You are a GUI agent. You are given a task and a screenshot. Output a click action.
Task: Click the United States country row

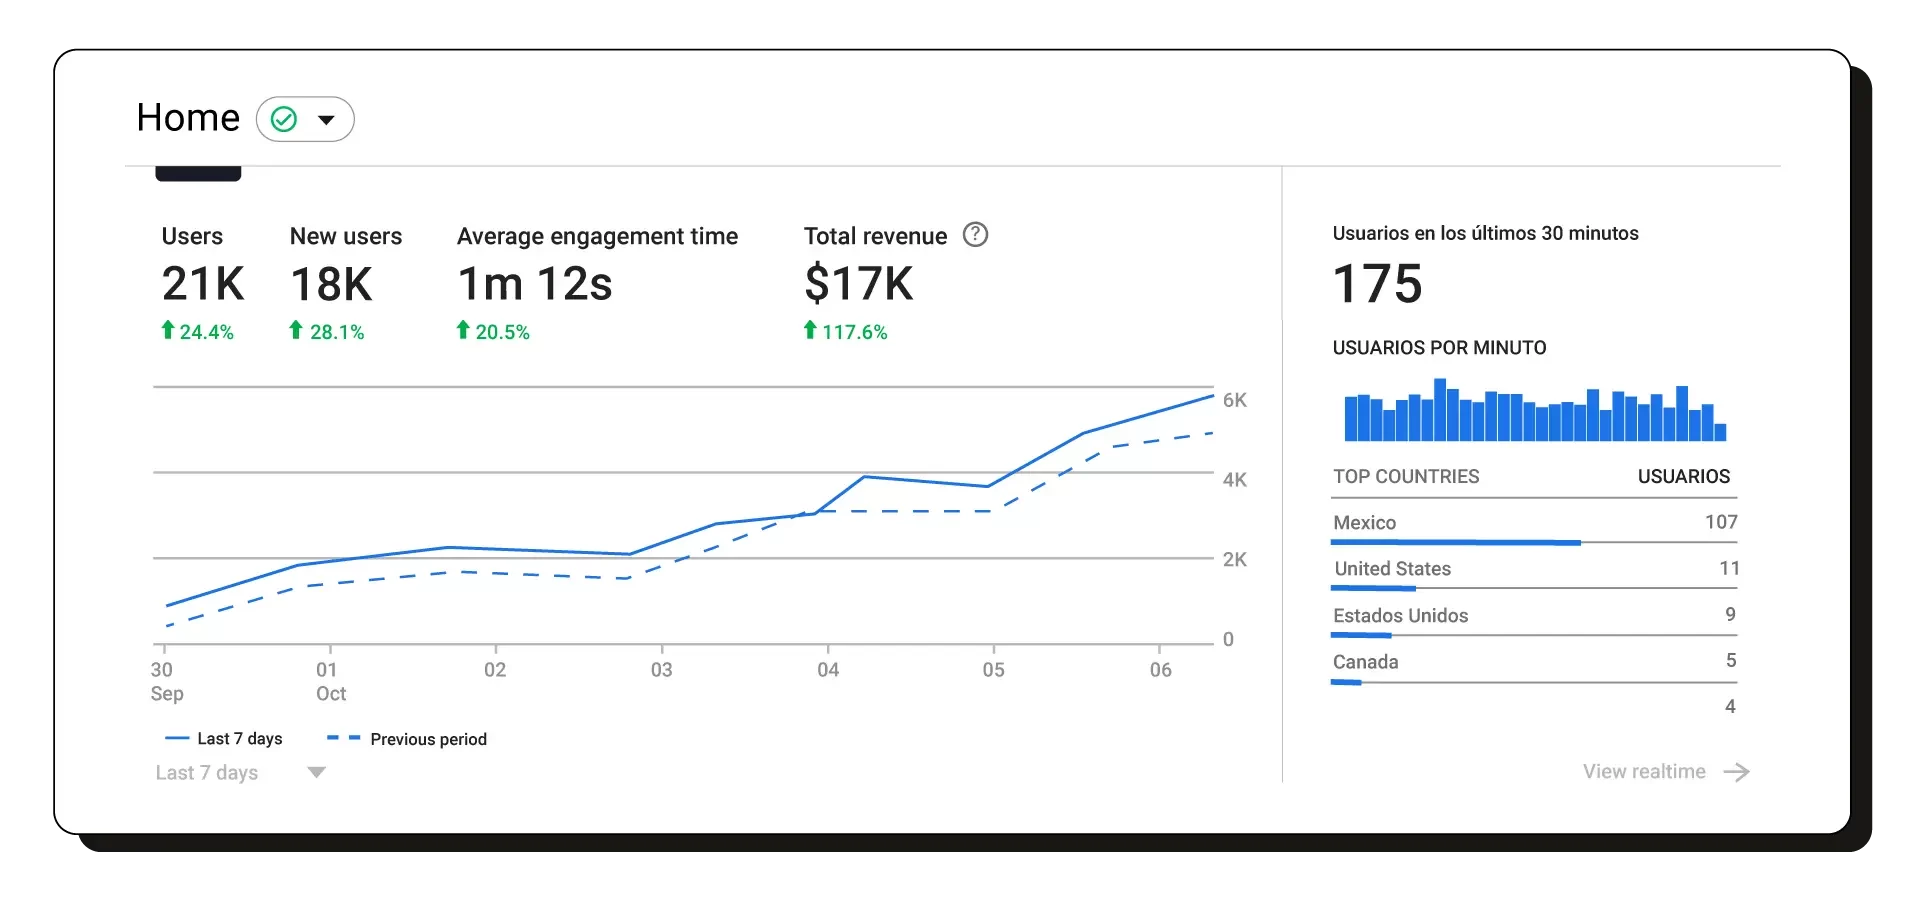(x=1534, y=569)
